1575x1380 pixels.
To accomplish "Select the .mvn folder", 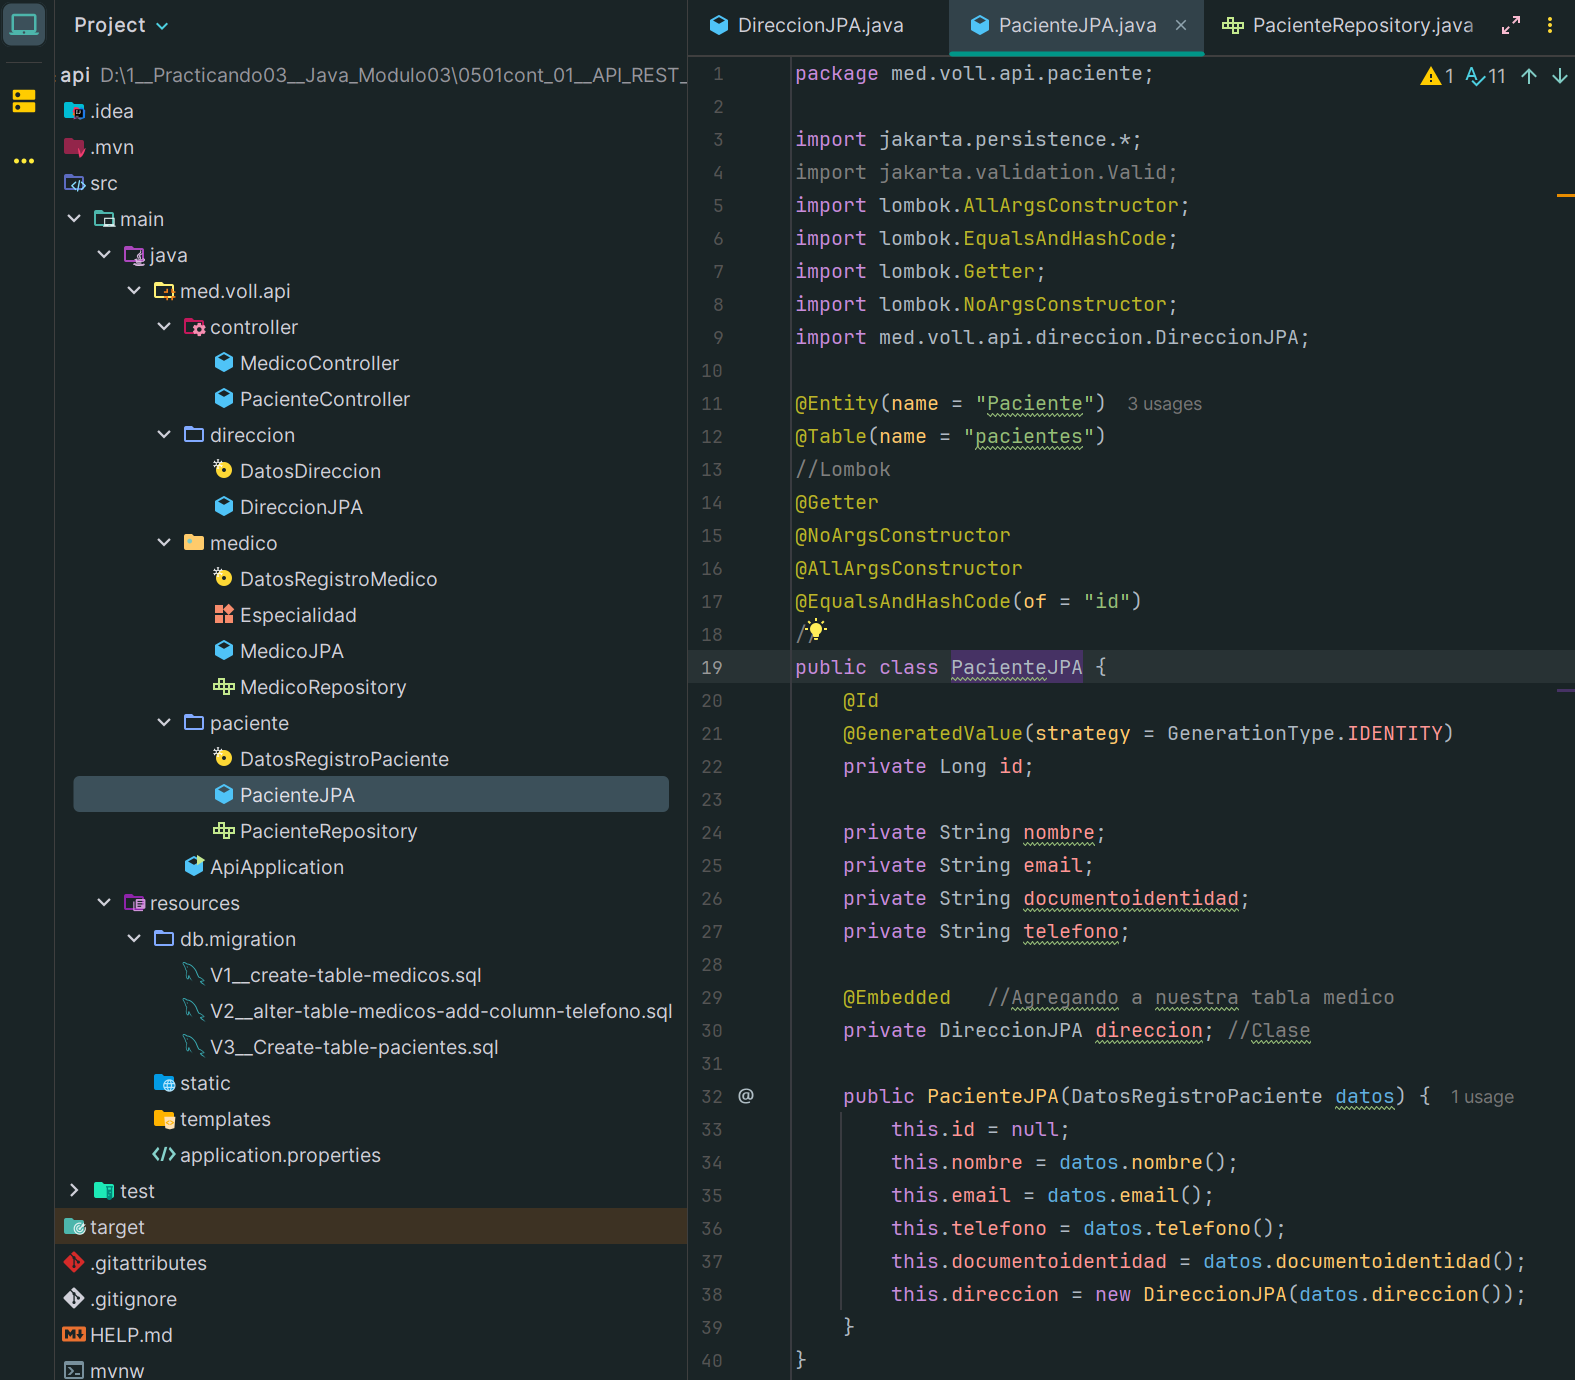I will (99, 147).
